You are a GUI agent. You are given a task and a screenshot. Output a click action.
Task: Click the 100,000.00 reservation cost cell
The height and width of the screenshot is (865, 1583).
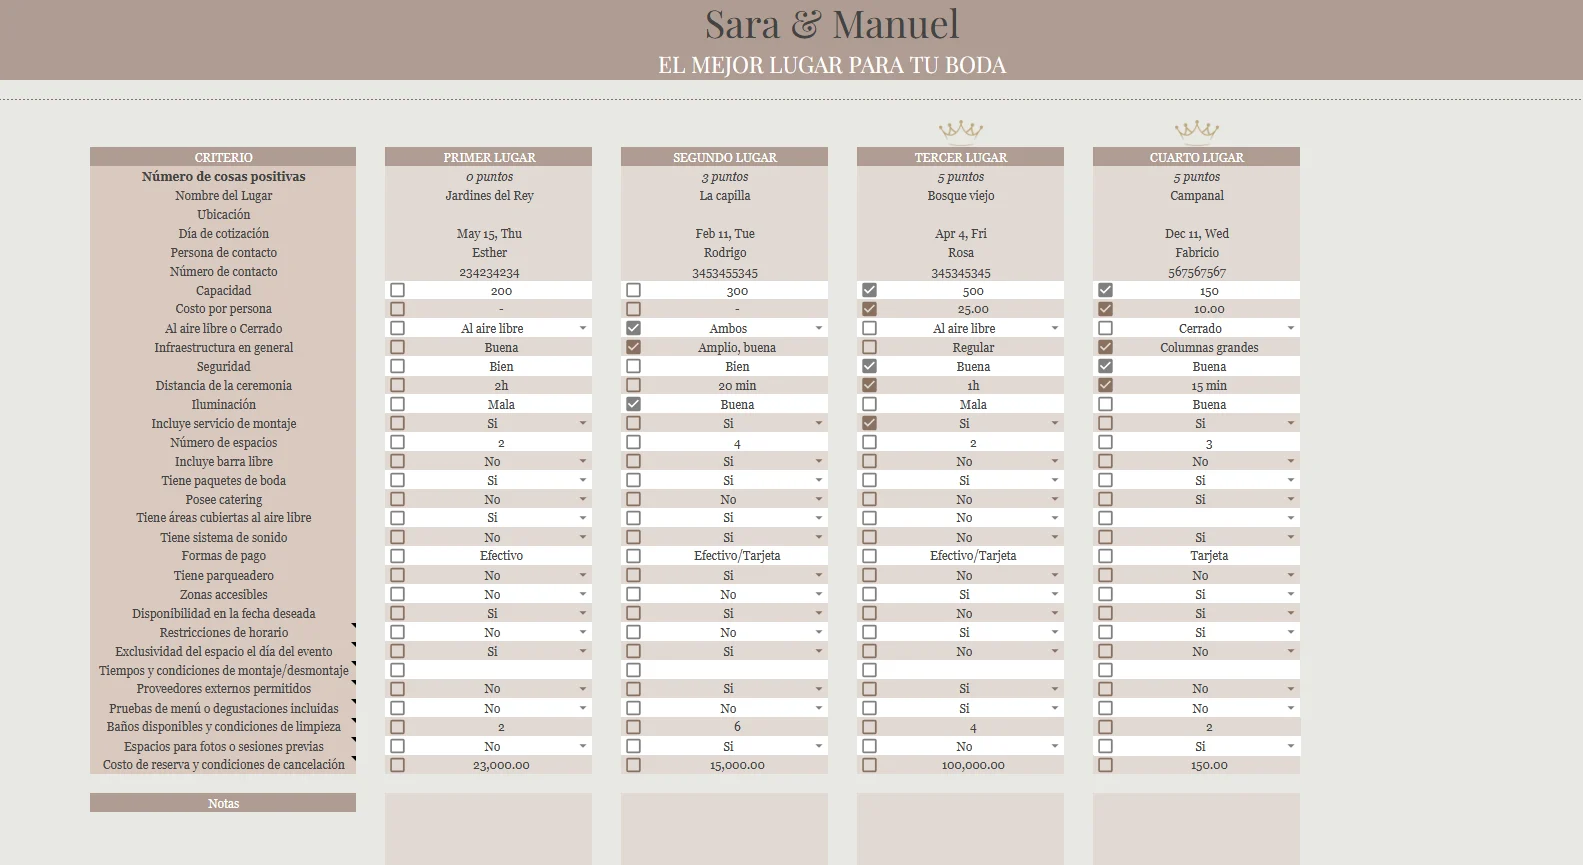(973, 765)
